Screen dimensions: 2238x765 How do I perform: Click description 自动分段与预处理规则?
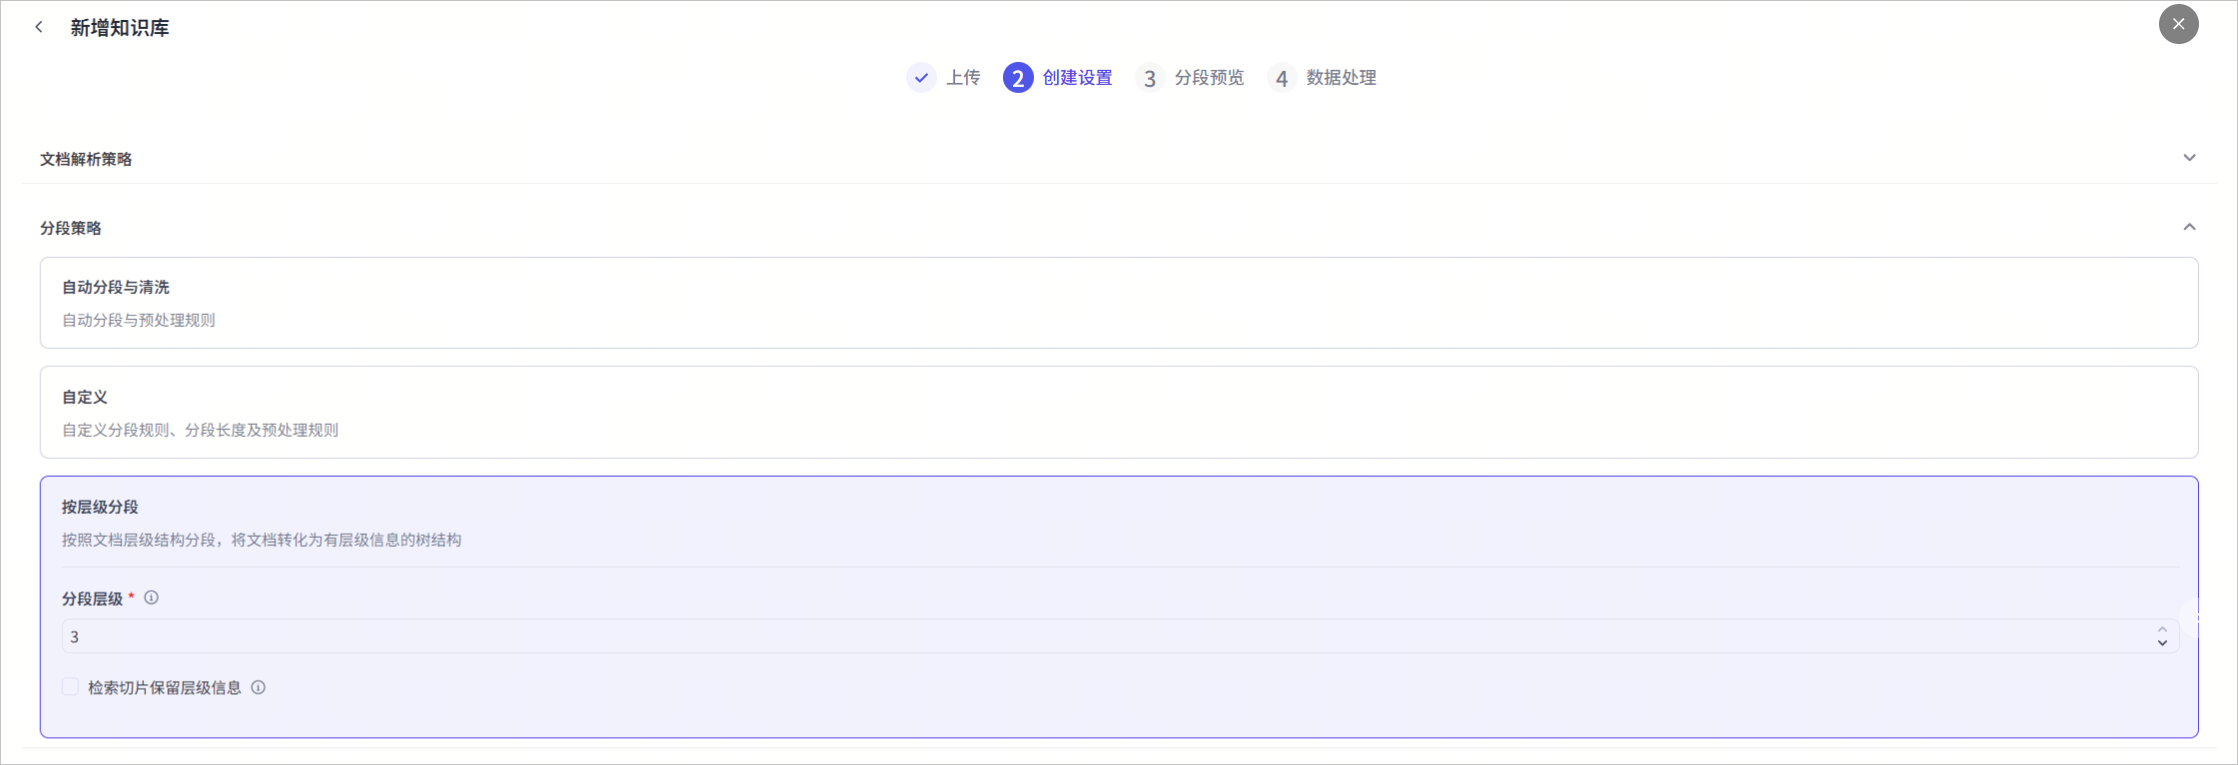[x=139, y=320]
